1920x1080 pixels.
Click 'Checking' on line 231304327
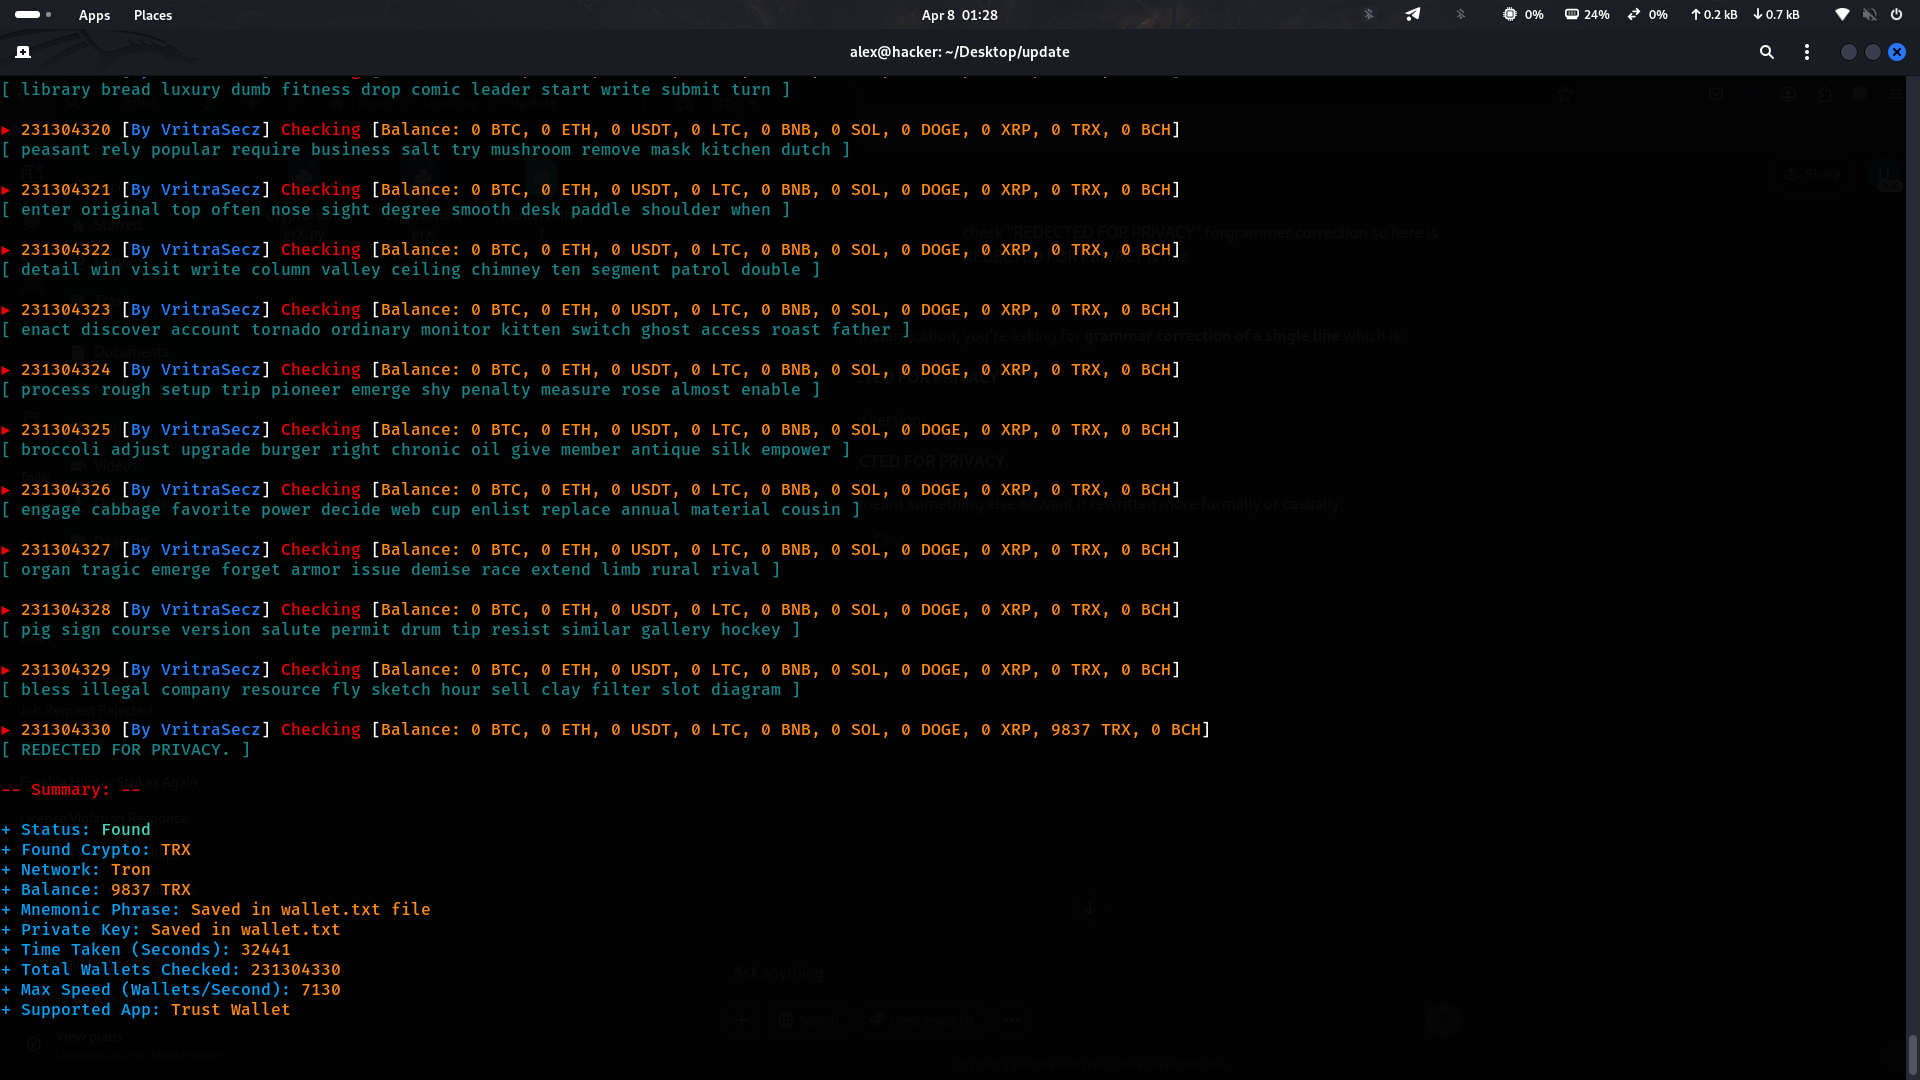[321, 550]
